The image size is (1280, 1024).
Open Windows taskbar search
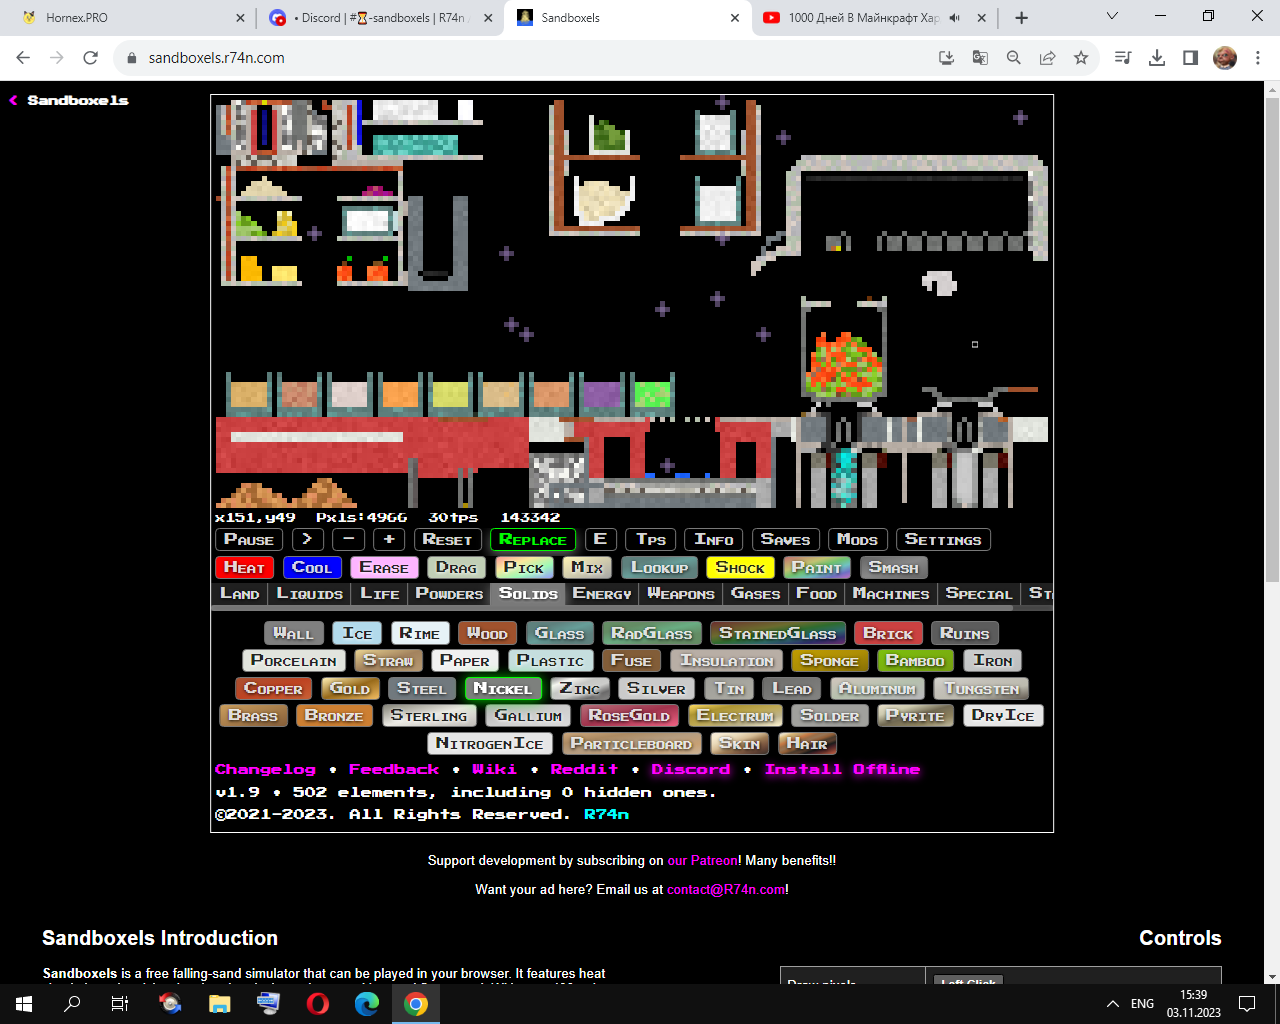click(72, 1004)
